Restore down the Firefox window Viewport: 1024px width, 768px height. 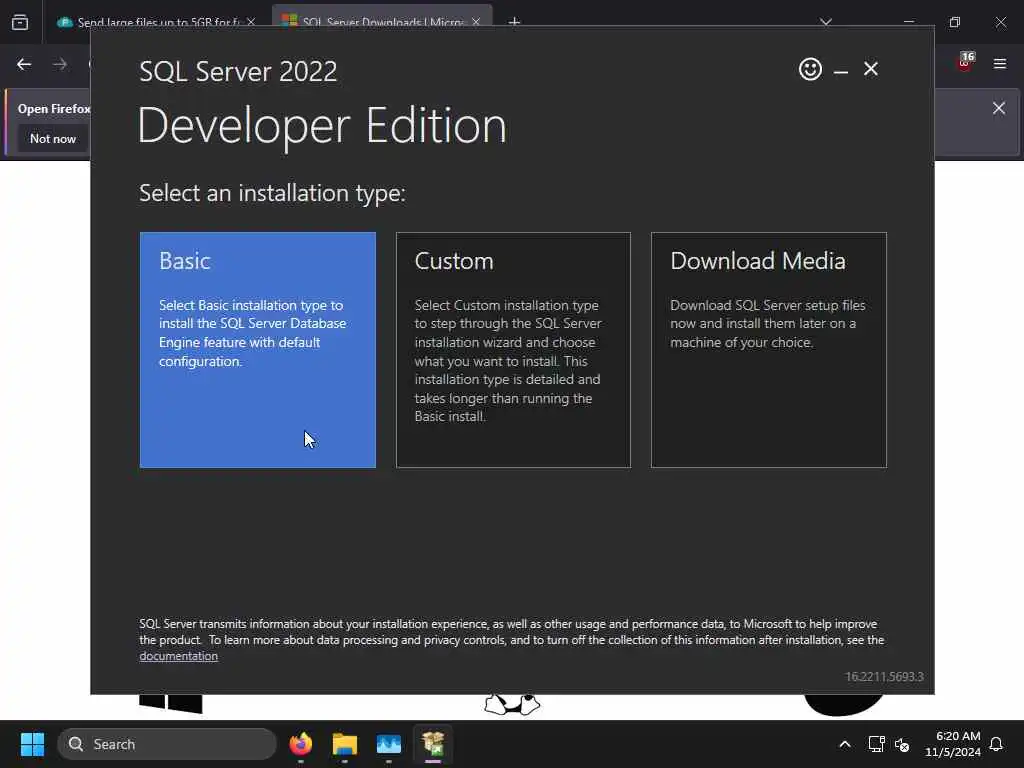click(x=955, y=22)
